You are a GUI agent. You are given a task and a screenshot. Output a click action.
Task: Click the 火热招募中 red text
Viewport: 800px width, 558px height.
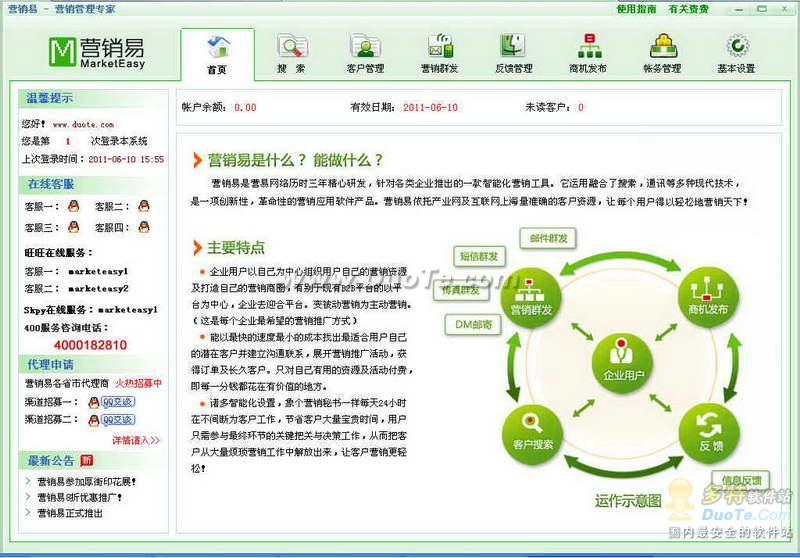pyautogui.click(x=138, y=383)
